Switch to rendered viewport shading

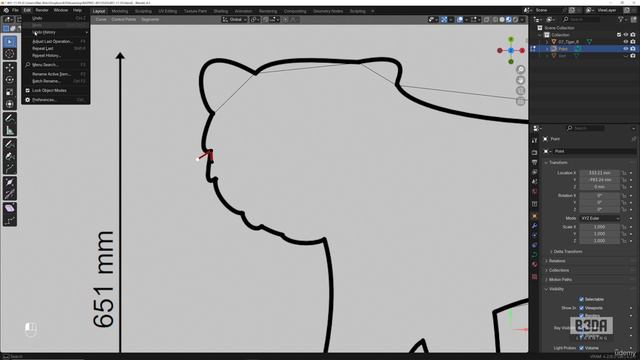point(516,20)
